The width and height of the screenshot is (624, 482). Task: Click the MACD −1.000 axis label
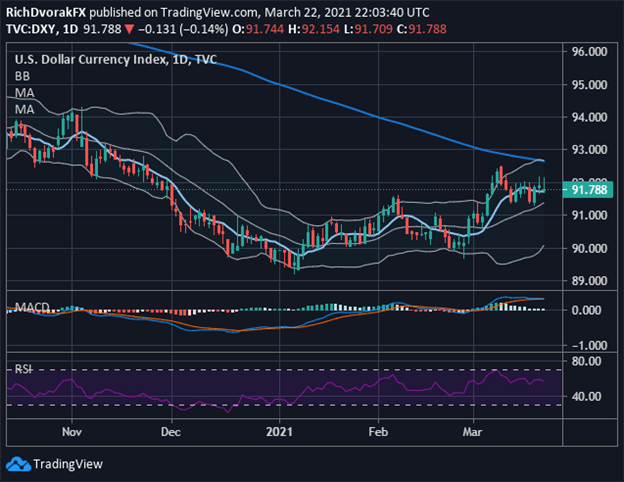pos(589,345)
